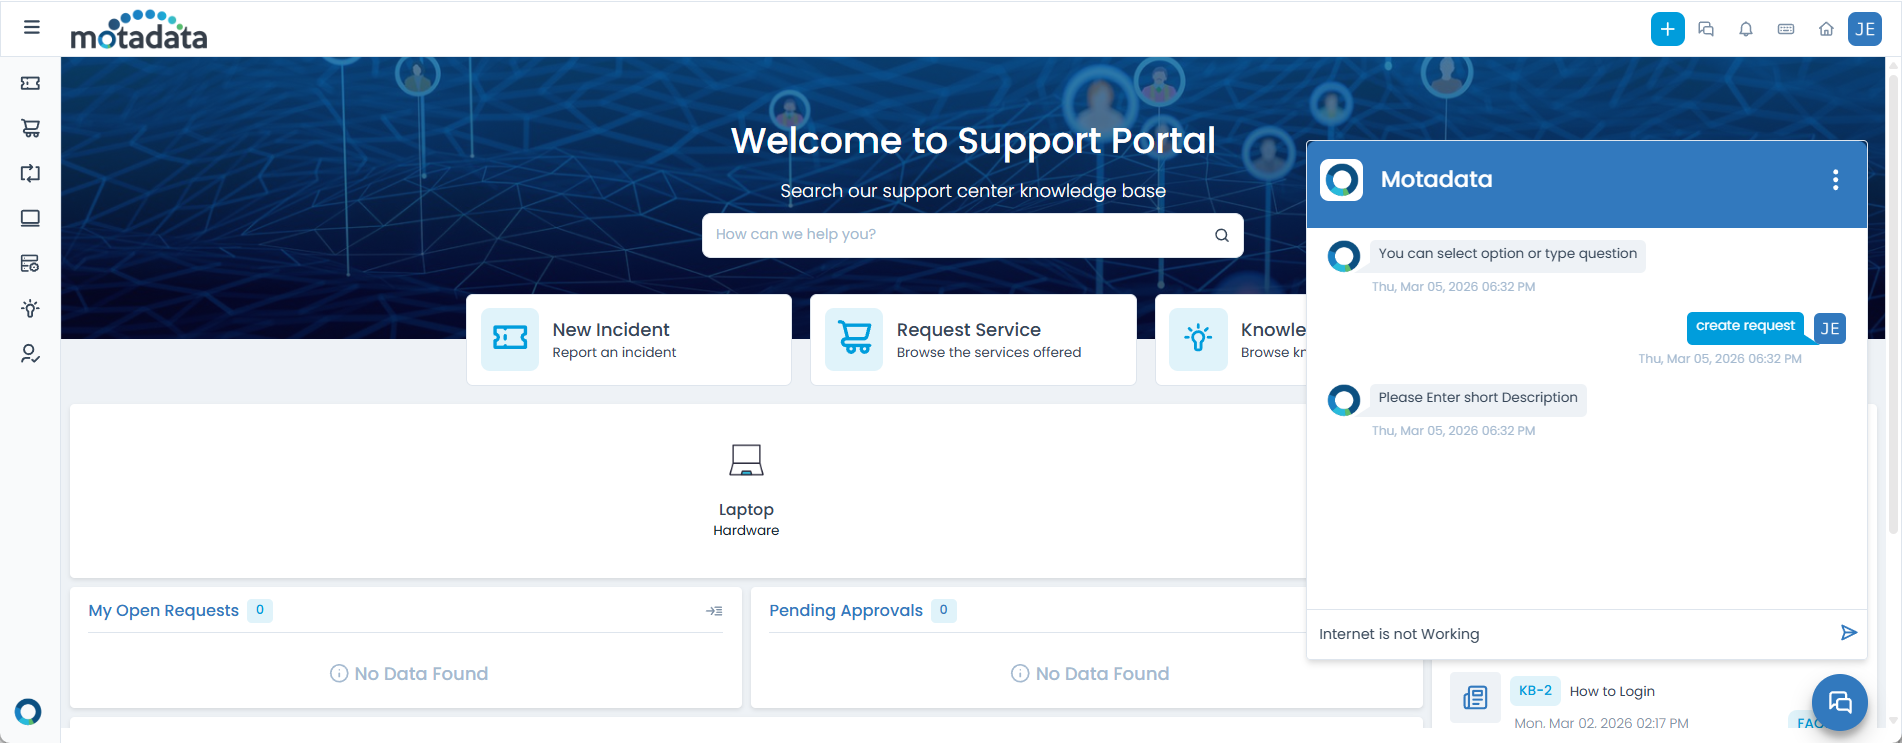Open the shopping cart sidebar icon

31,128
